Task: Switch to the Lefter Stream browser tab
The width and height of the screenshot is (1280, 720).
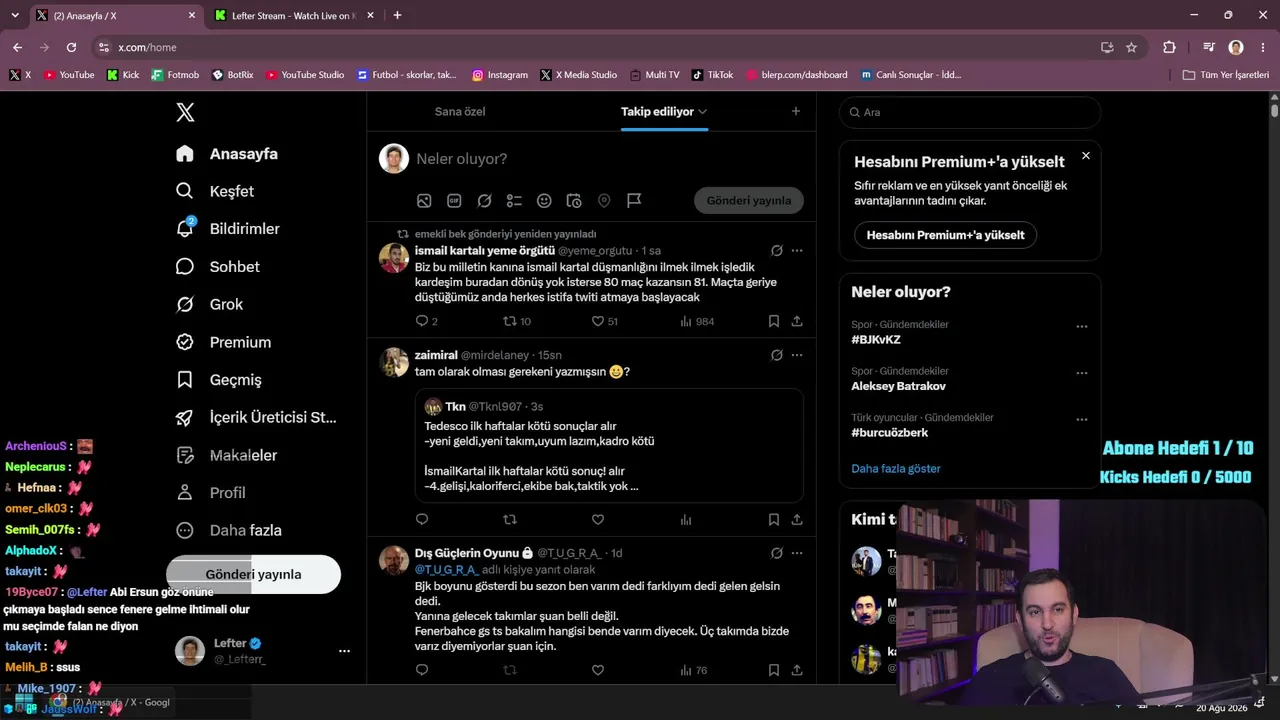Action: pos(294,16)
